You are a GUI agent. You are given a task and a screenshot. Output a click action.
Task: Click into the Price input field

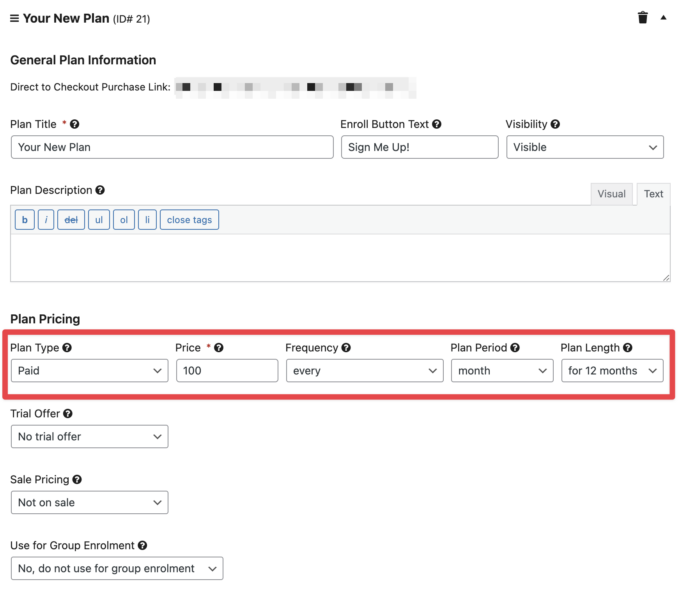click(x=227, y=371)
